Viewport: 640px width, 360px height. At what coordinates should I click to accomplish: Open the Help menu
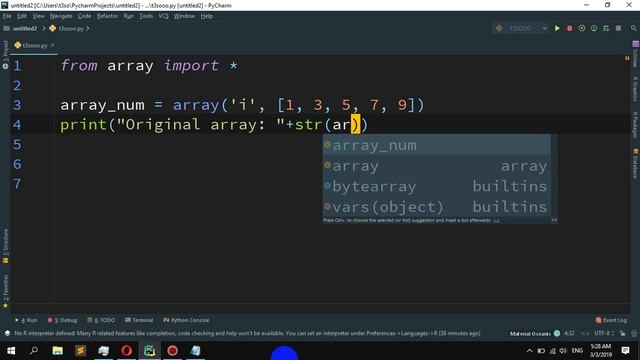point(207,16)
